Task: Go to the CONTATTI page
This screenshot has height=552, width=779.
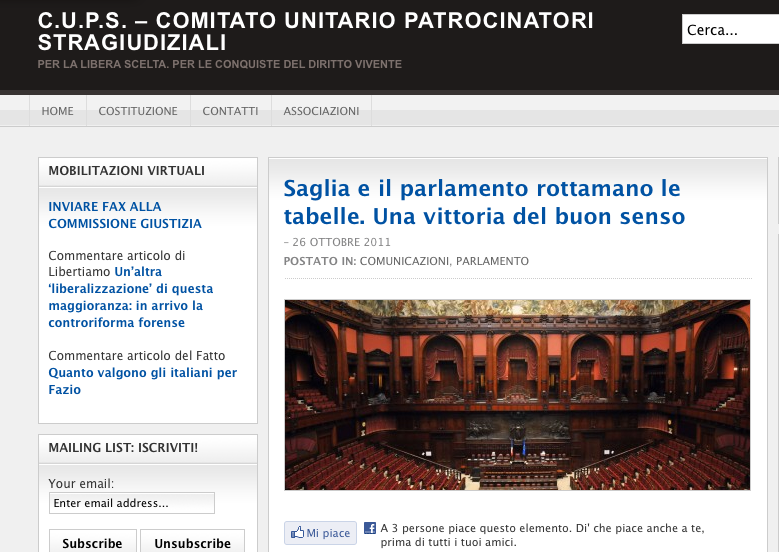Action: [x=231, y=111]
